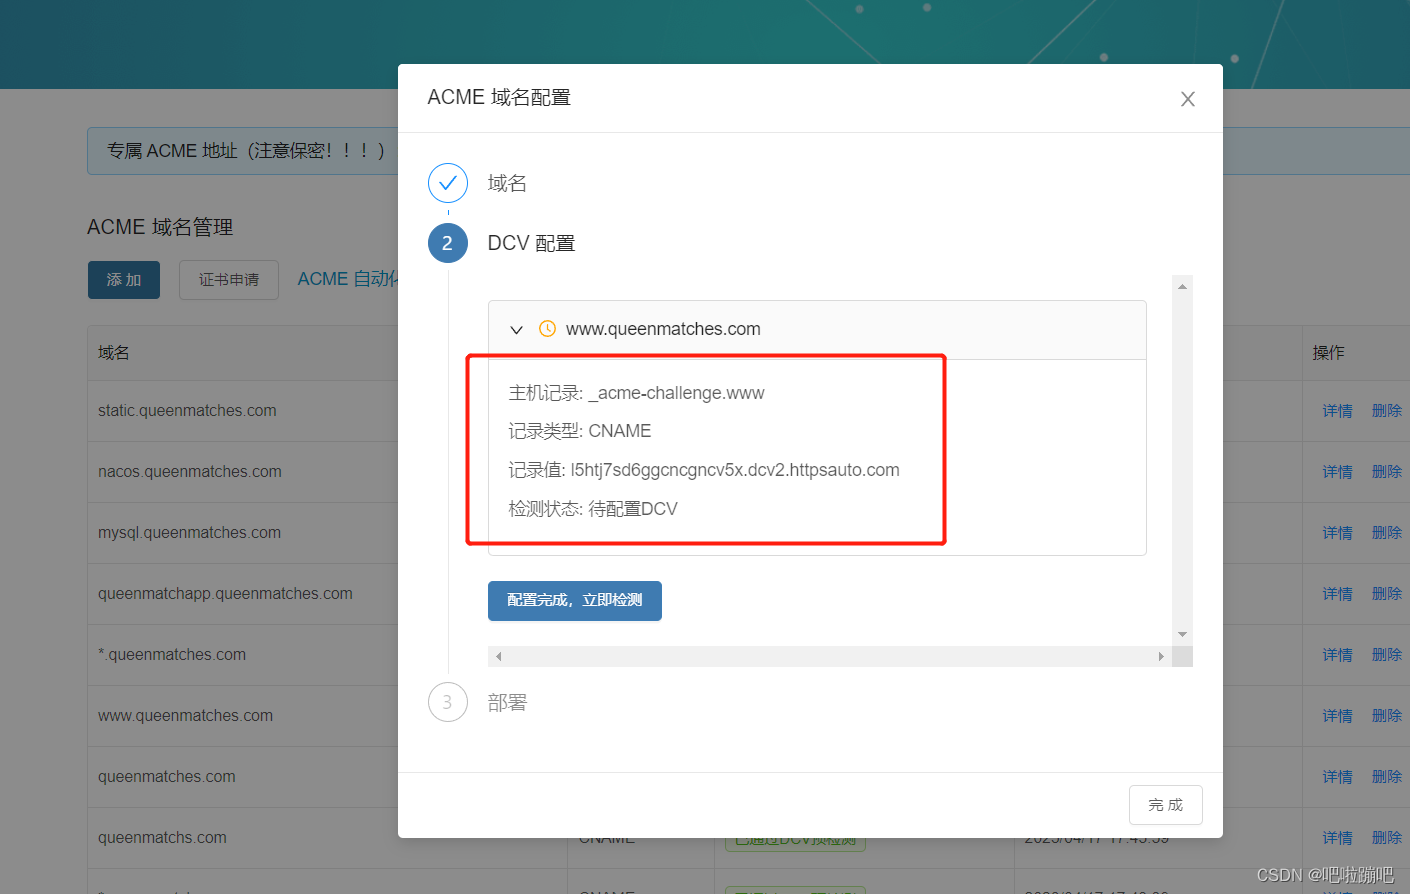Click queenmatchs.com row in background table
Image resolution: width=1410 pixels, height=894 pixels.
[x=162, y=837]
